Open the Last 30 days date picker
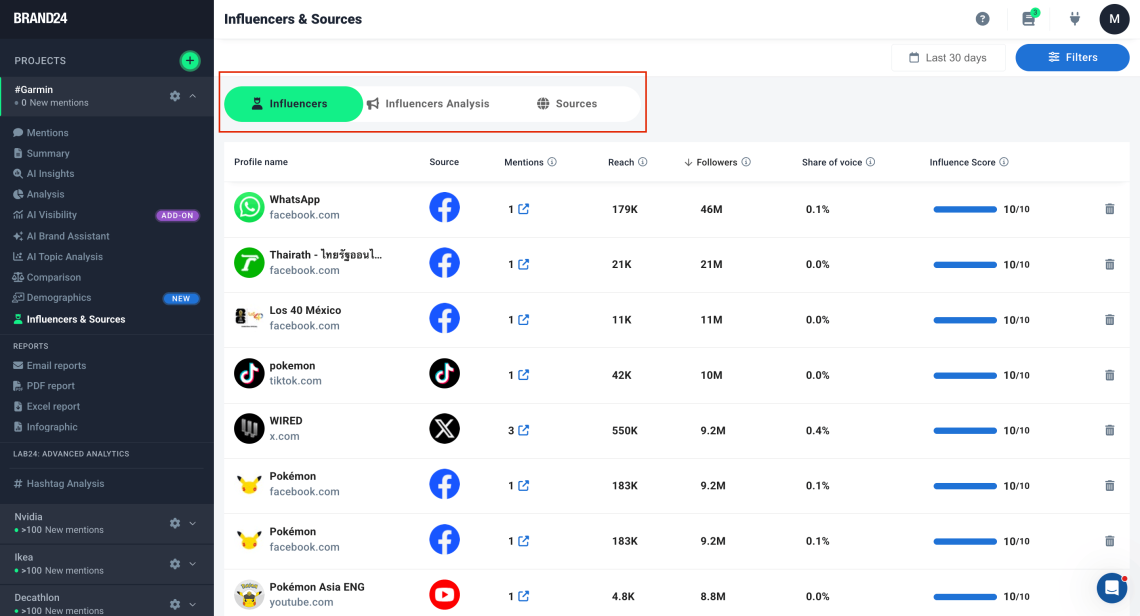The height and width of the screenshot is (616, 1140). [x=947, y=58]
